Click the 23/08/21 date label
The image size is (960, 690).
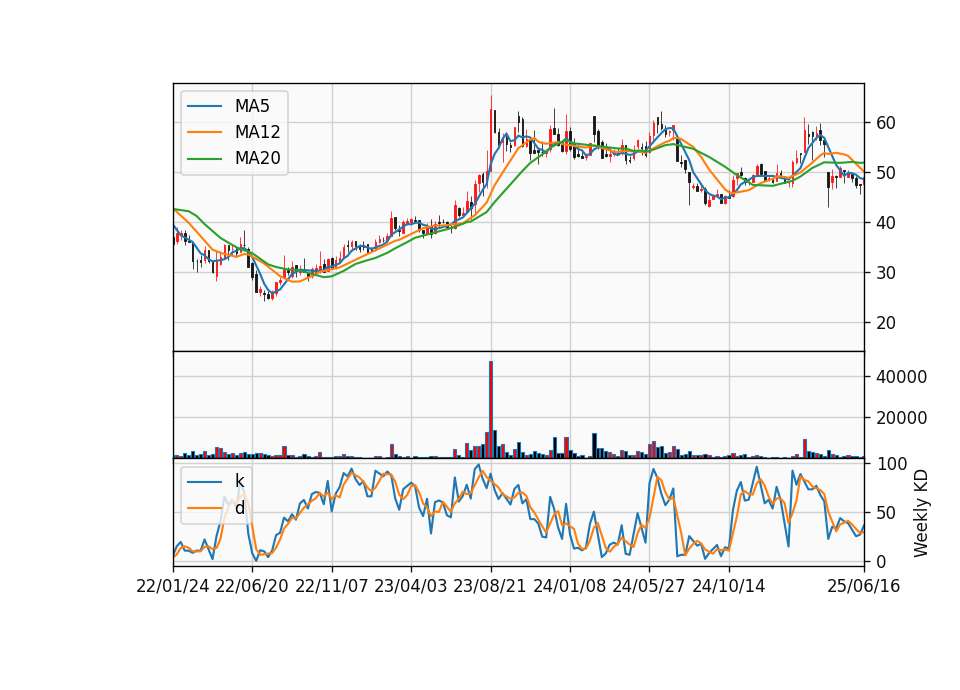pyautogui.click(x=490, y=586)
